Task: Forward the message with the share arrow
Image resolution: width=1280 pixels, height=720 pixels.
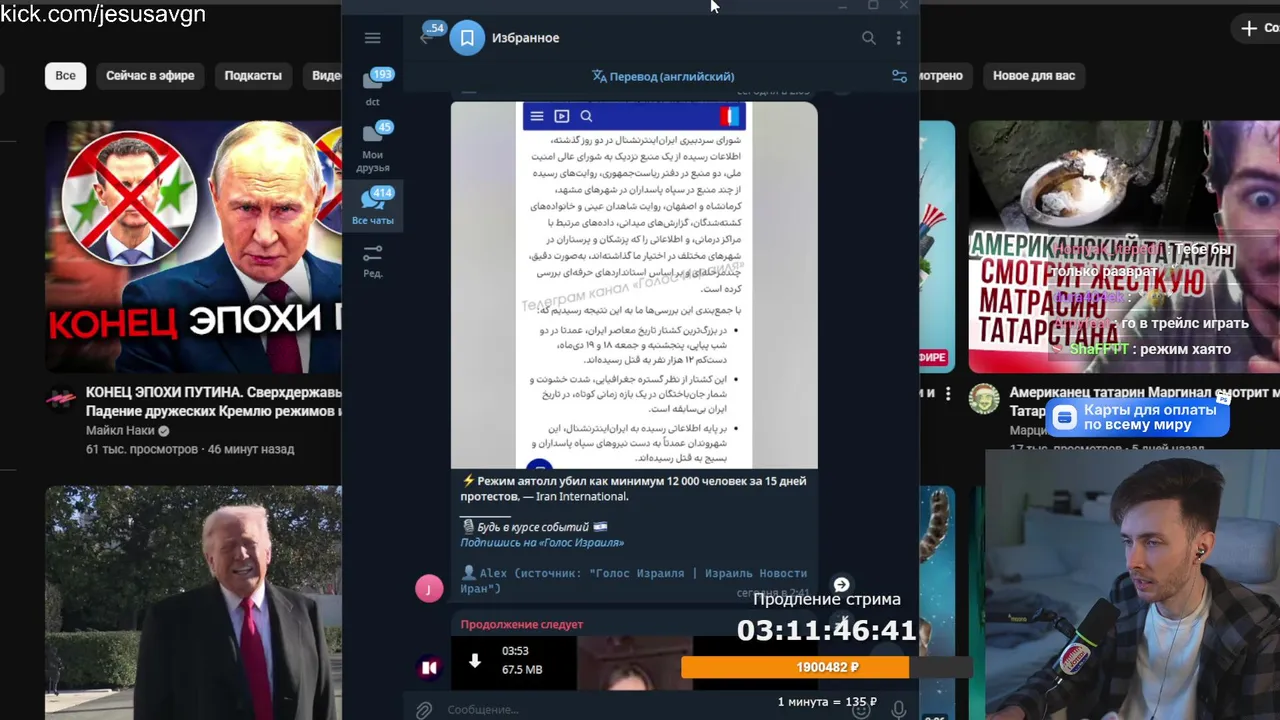Action: click(842, 584)
